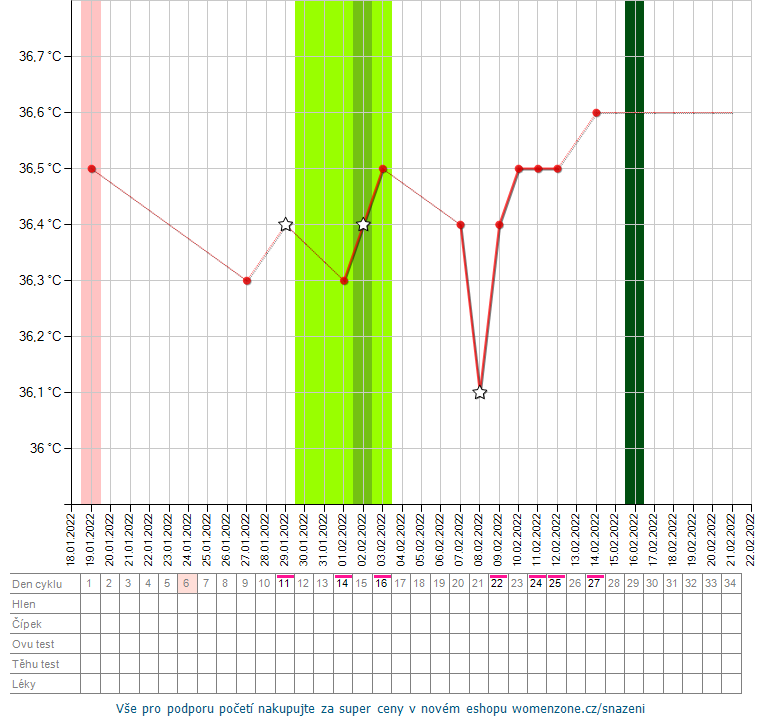Click the 30.01.2022 date label

point(304,540)
